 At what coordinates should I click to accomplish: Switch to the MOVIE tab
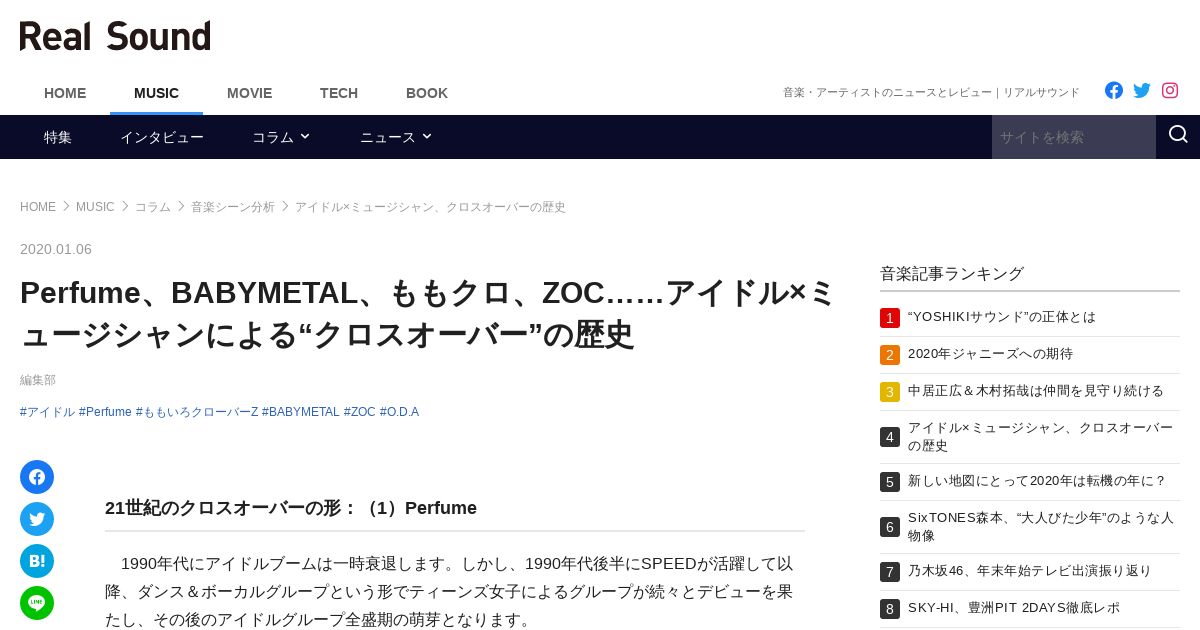(249, 93)
